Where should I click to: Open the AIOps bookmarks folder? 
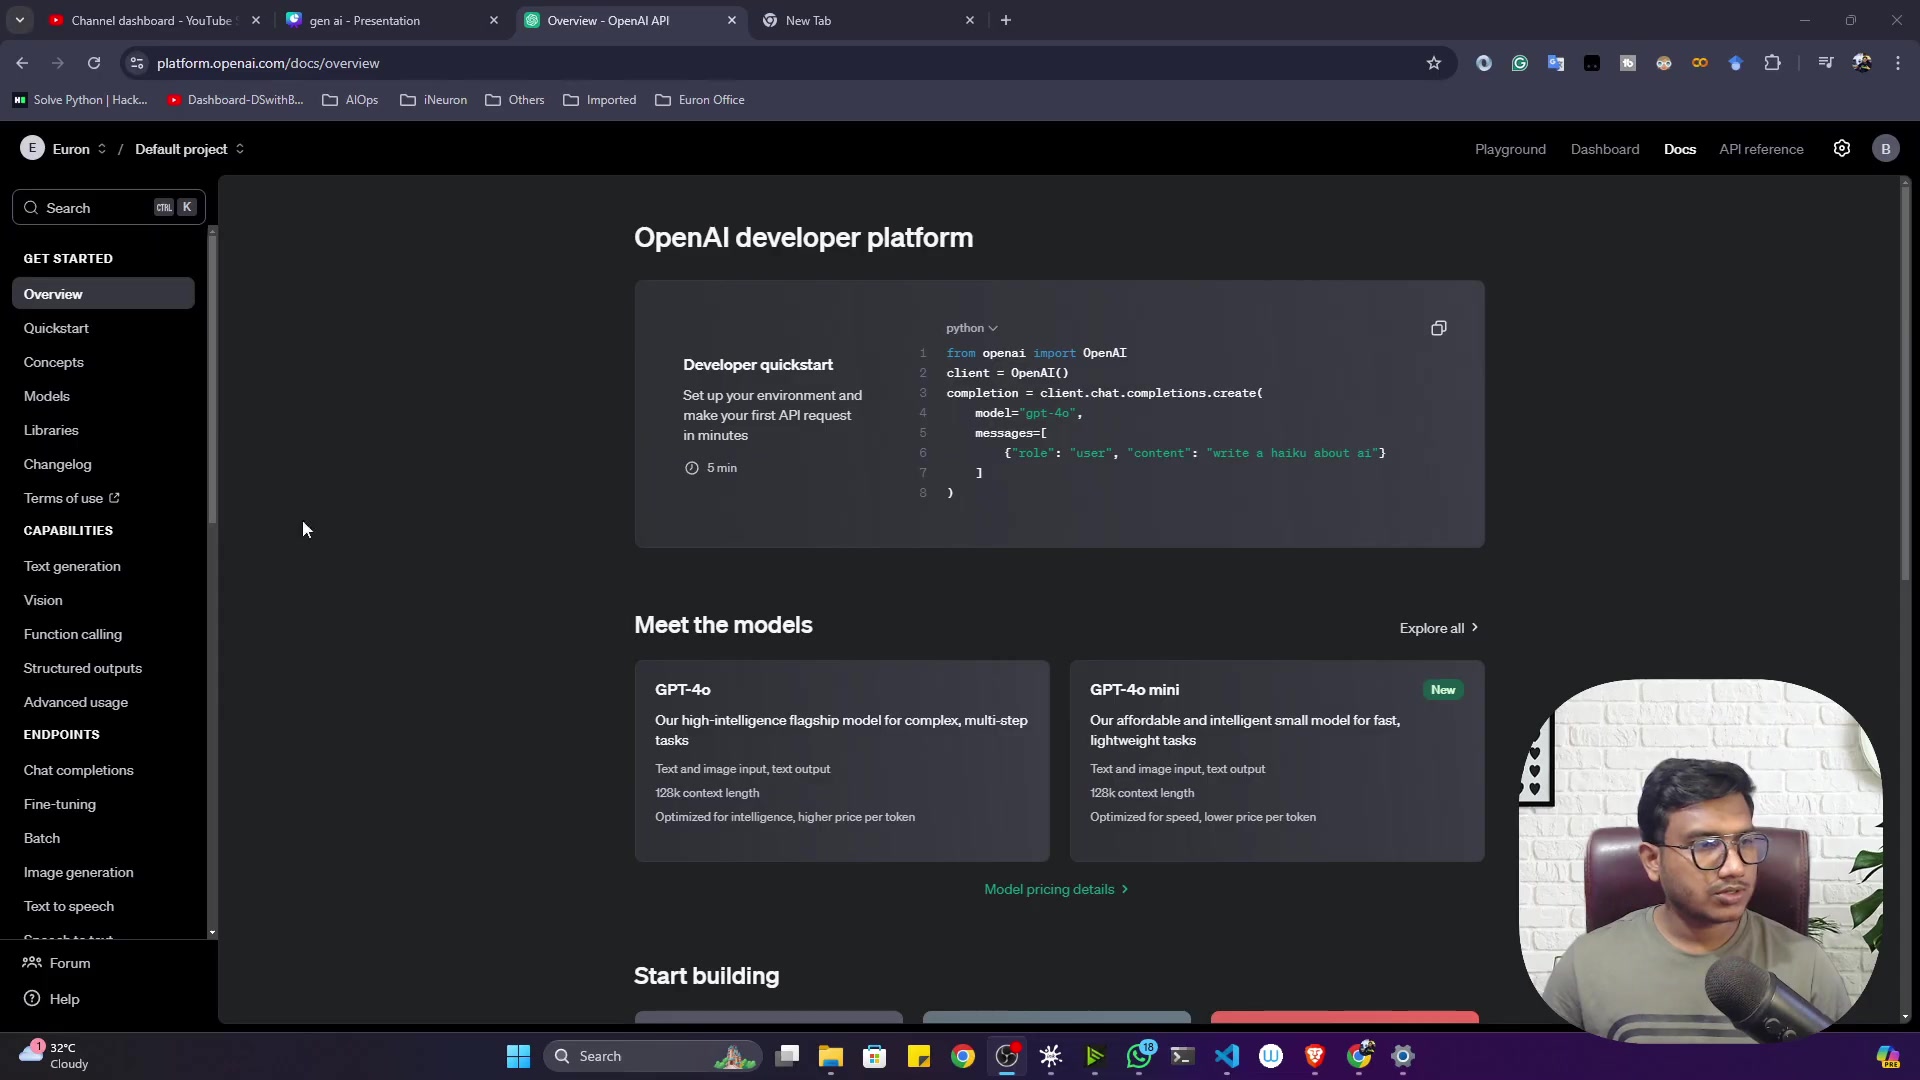(x=350, y=100)
